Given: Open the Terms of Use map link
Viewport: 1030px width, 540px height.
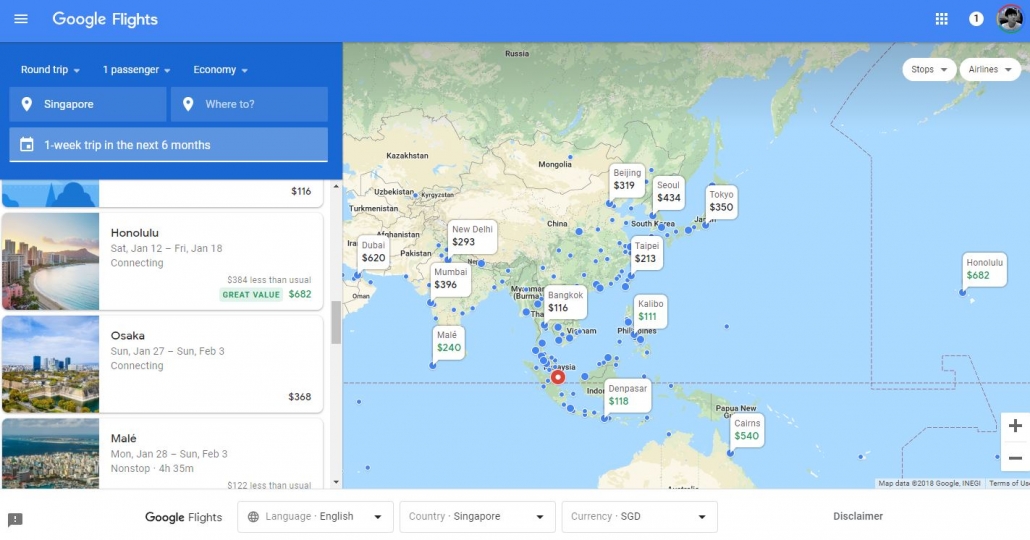Looking at the screenshot, I should pos(1009,484).
